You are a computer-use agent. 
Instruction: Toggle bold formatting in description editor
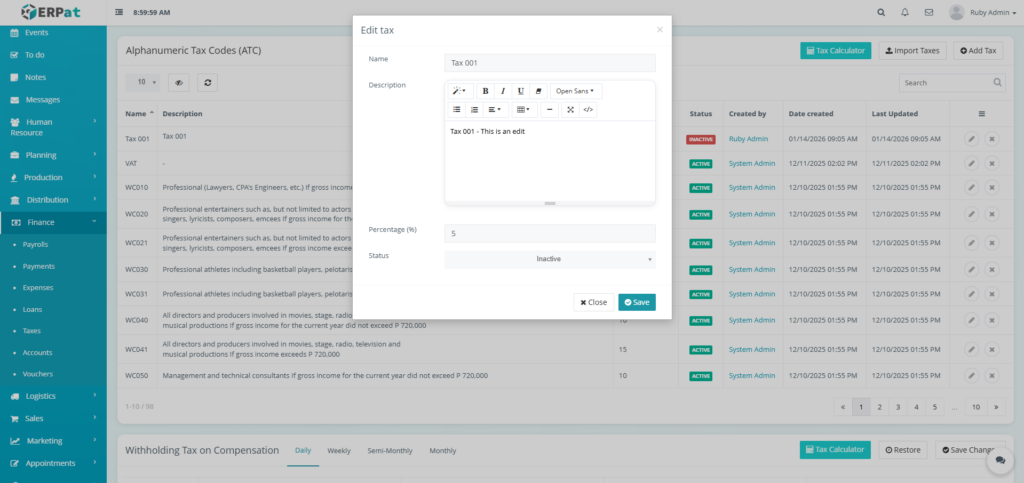tap(485, 91)
